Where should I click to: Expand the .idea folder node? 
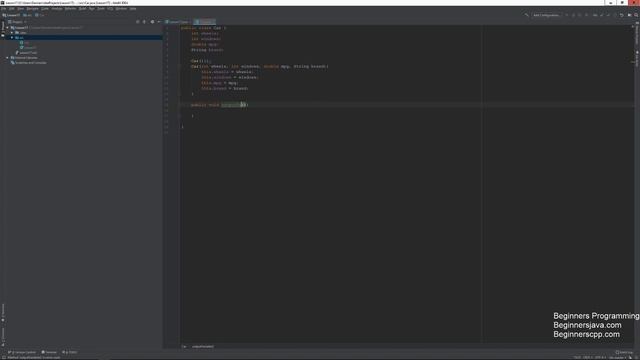[x=12, y=33]
